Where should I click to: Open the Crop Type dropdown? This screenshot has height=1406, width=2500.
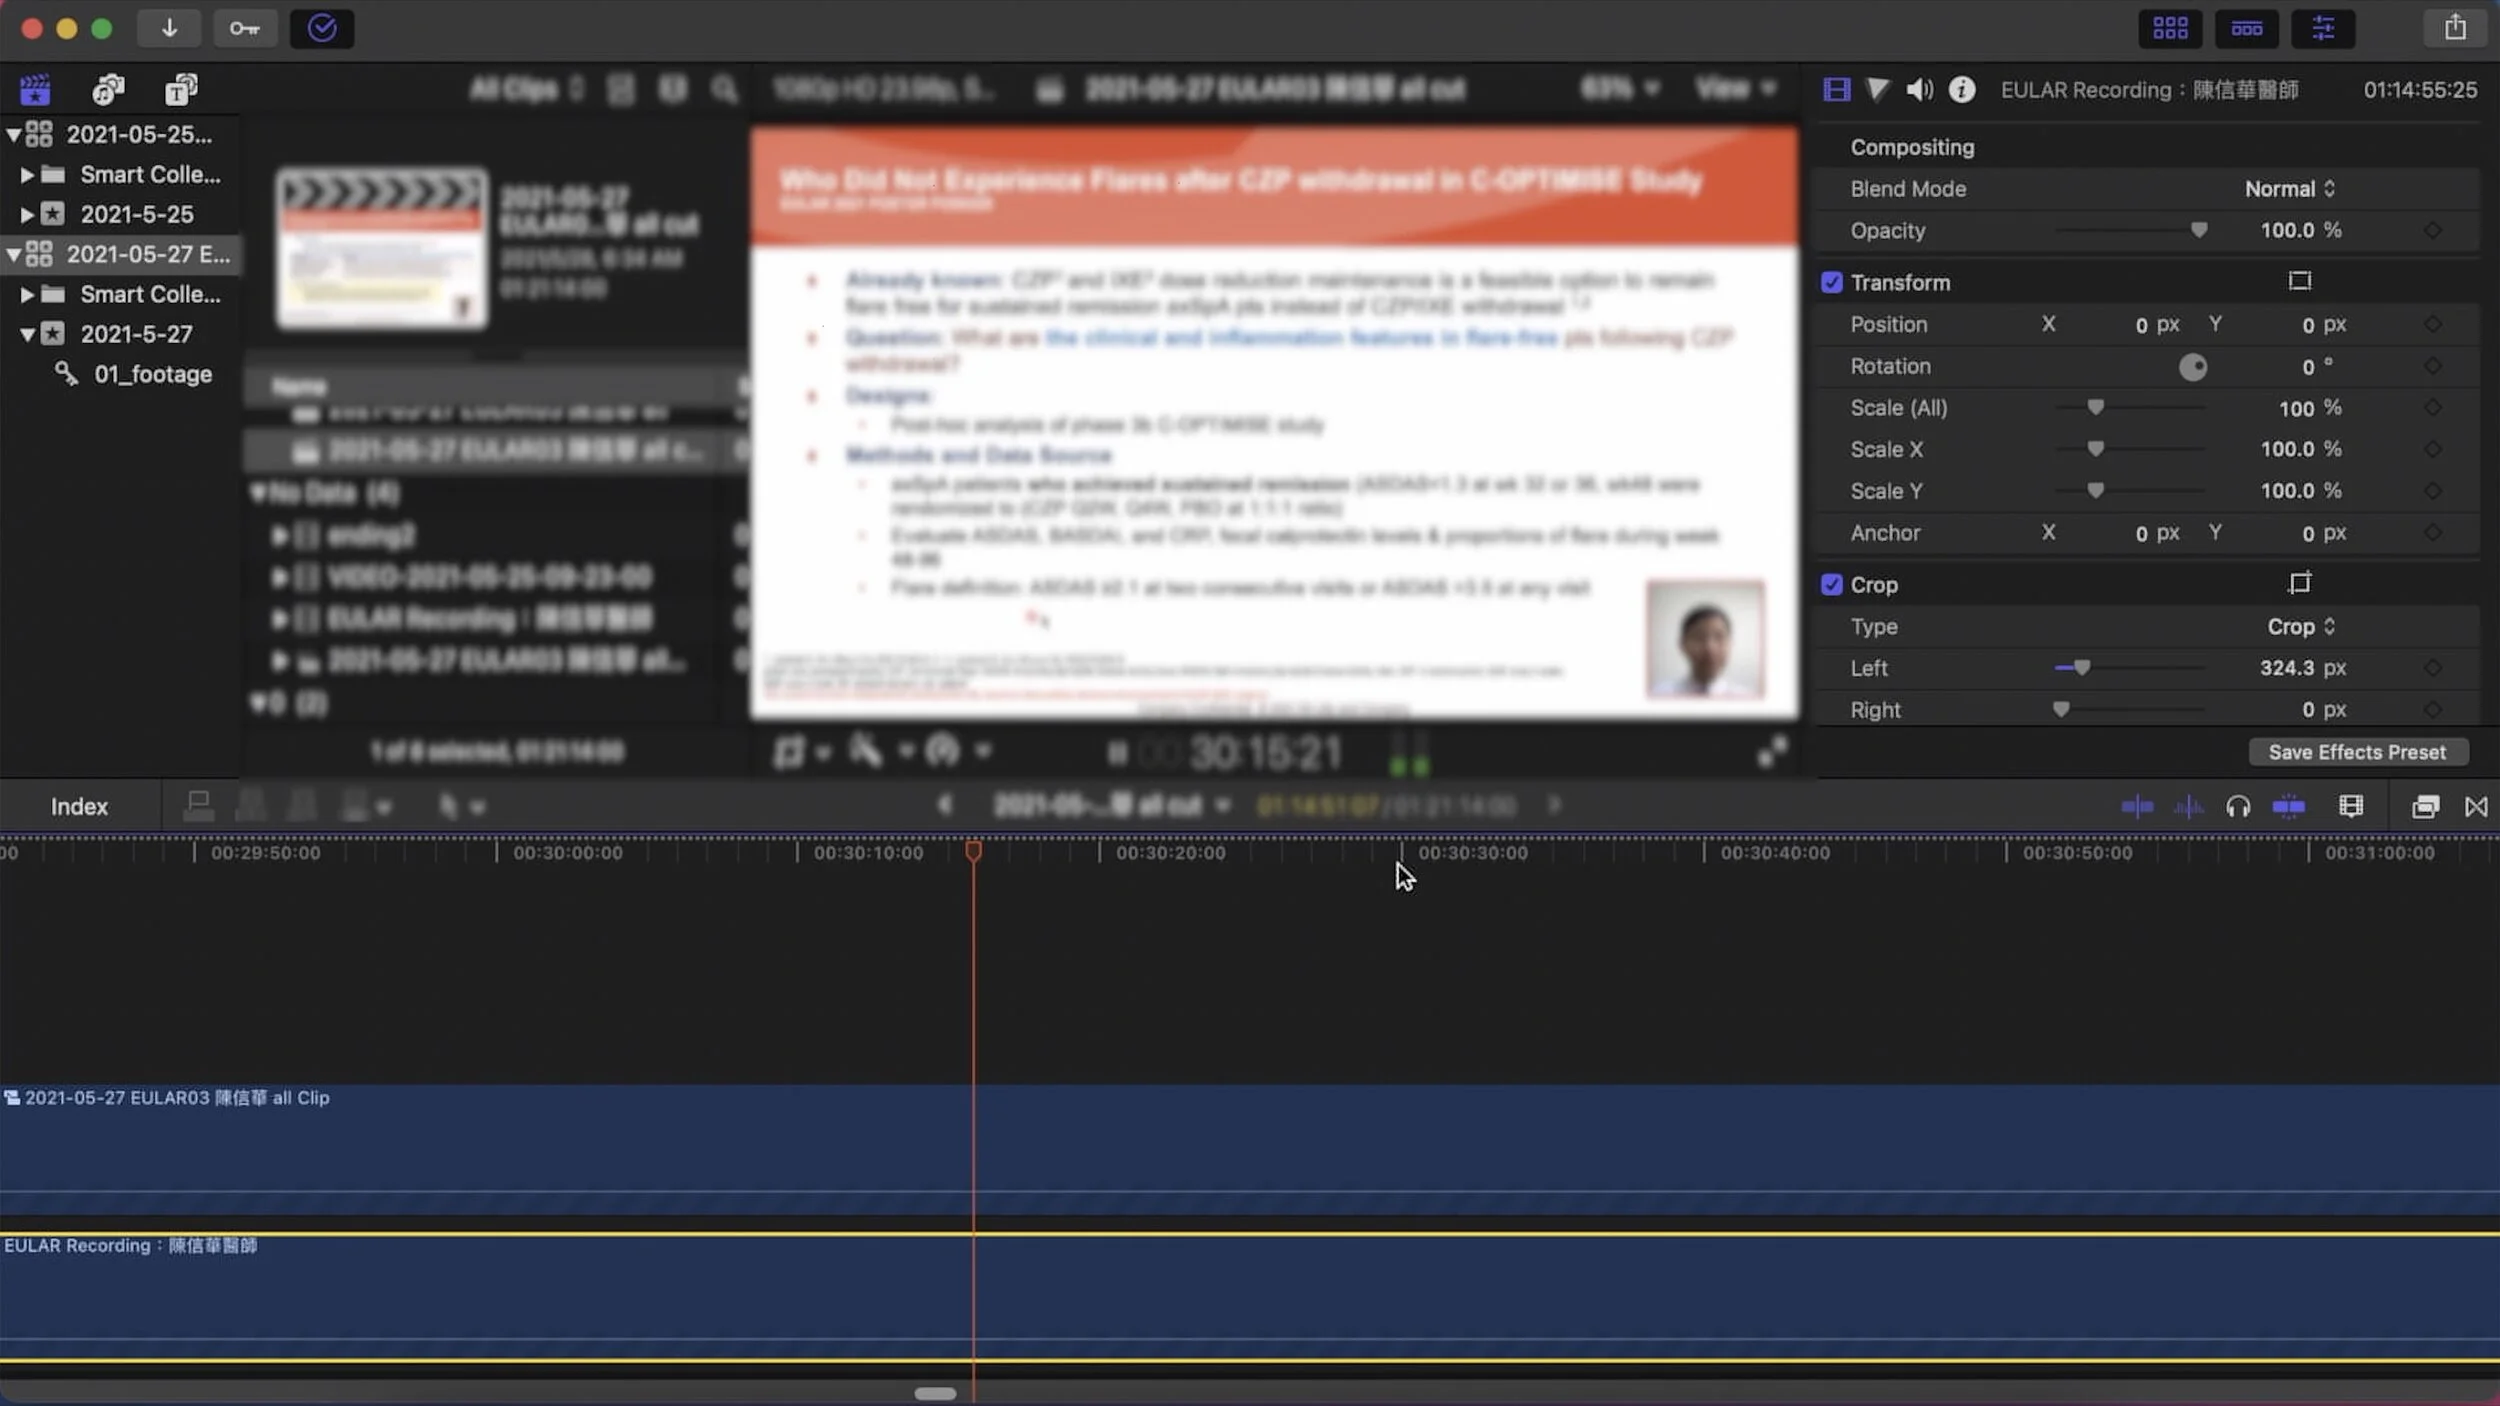coord(2300,627)
